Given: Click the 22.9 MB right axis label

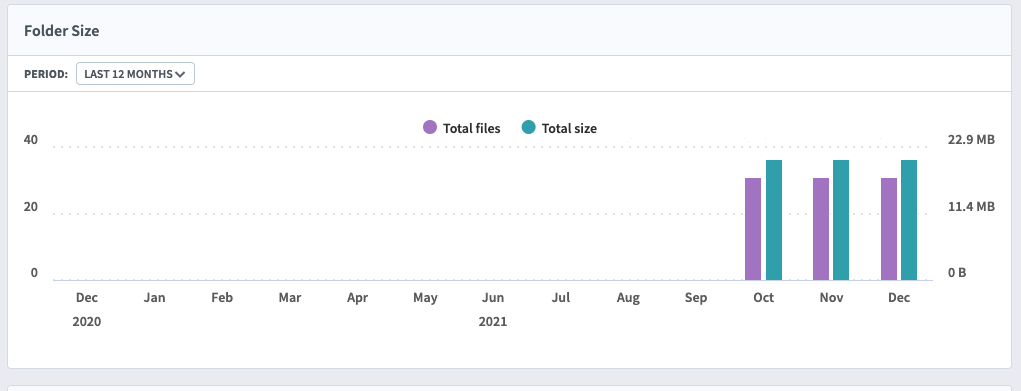Looking at the screenshot, I should (x=972, y=139).
